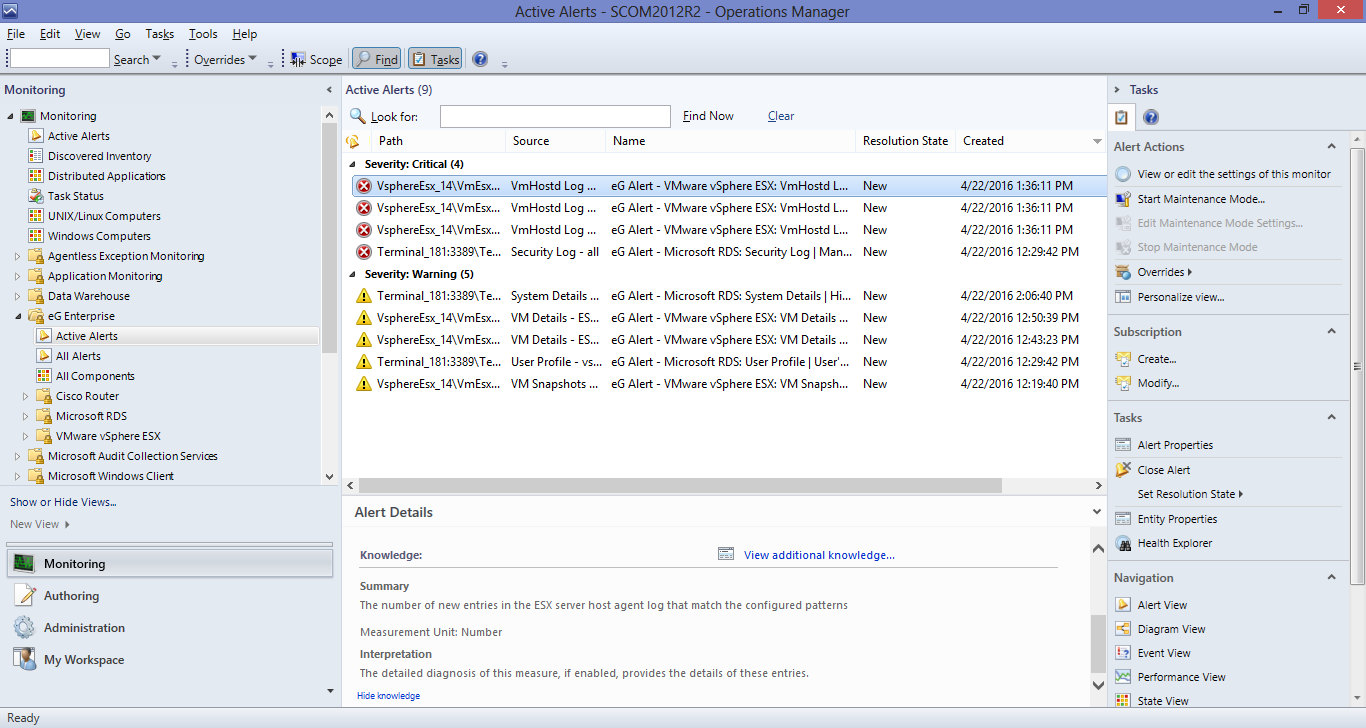Open Performance View navigation icon
This screenshot has height=728, width=1366.
coord(1123,677)
